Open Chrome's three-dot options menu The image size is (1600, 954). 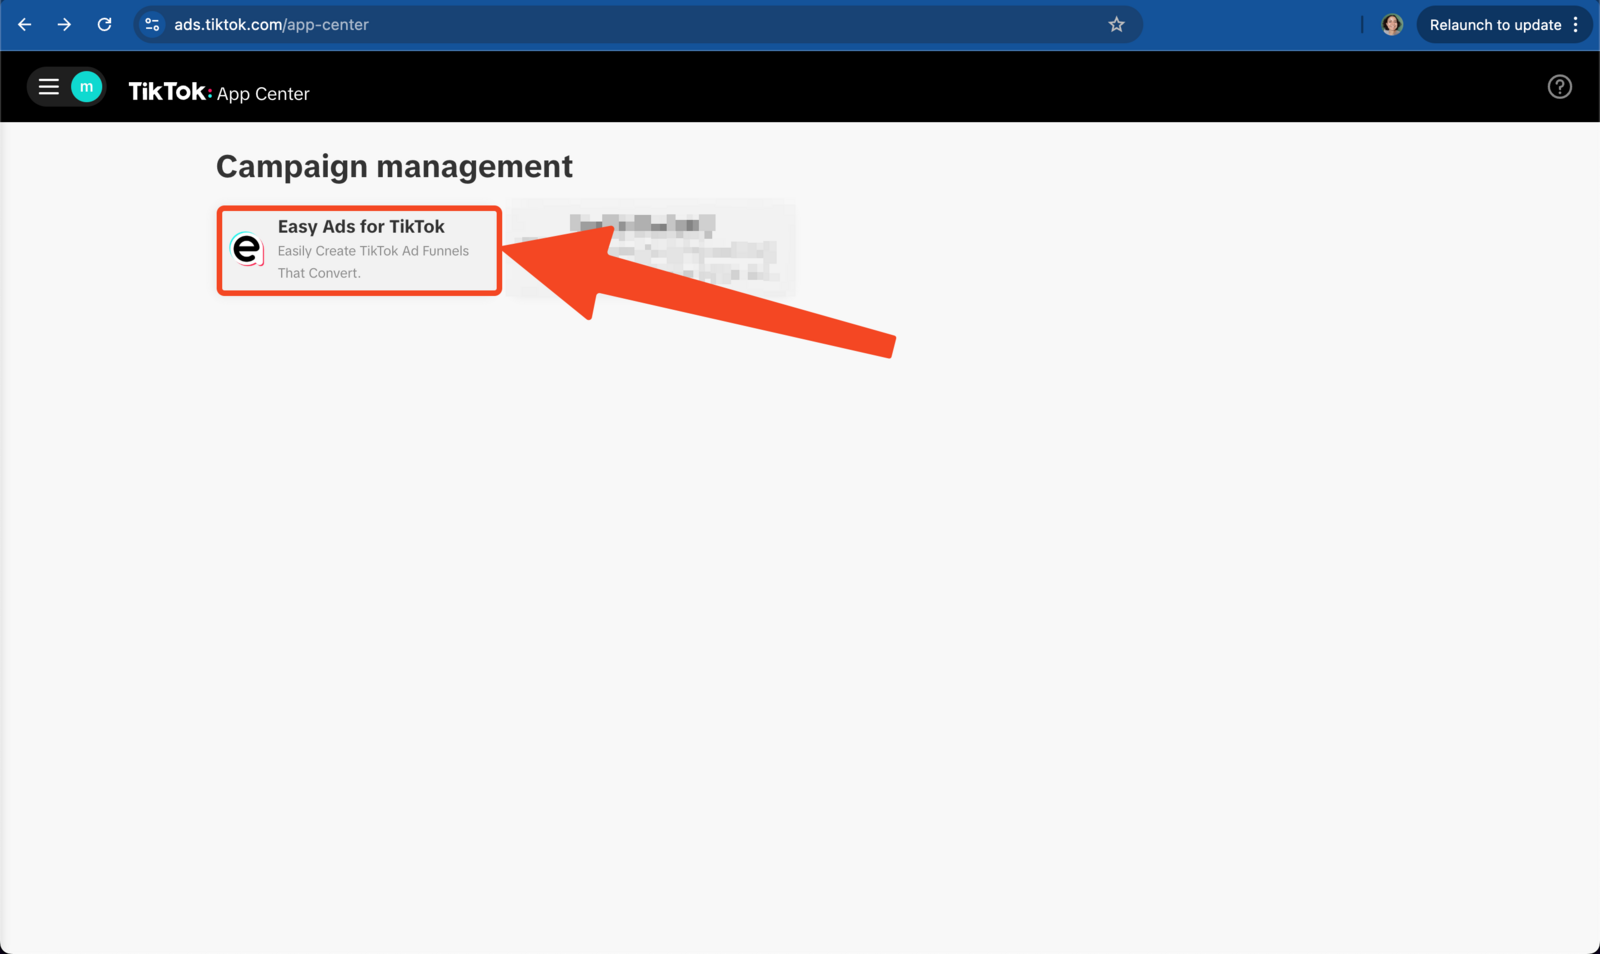click(1576, 25)
